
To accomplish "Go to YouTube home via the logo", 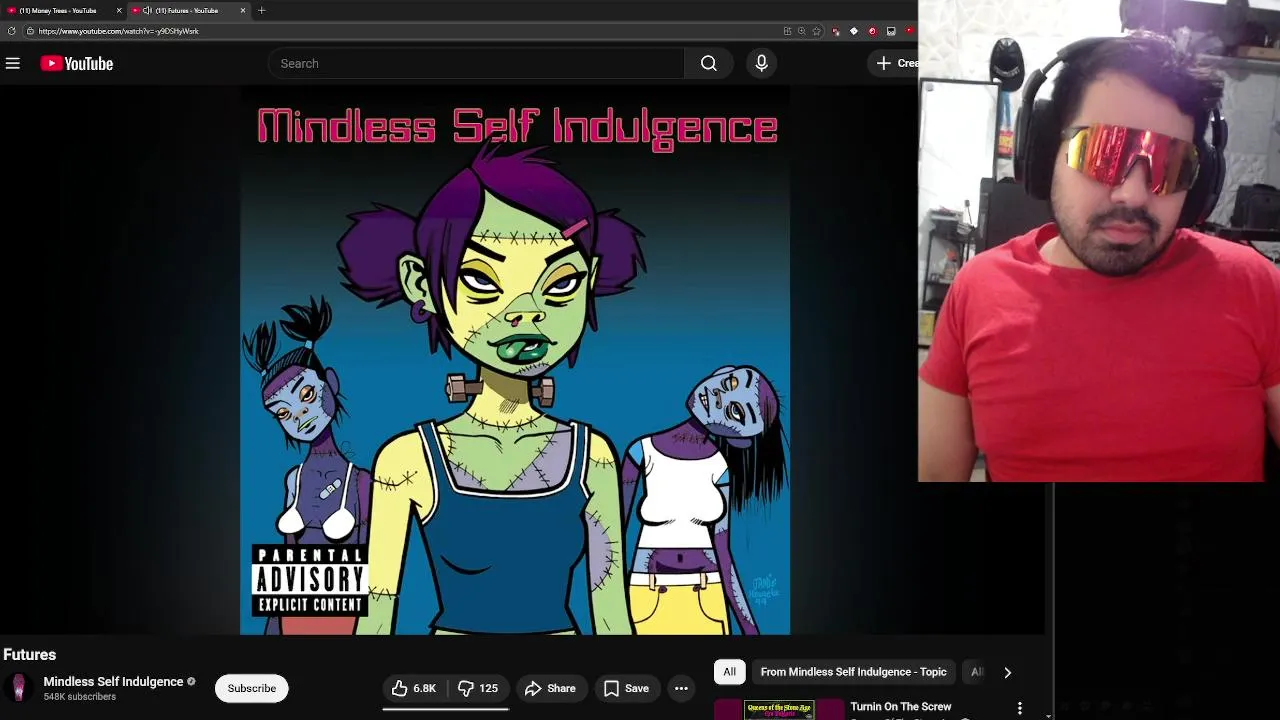I will [x=77, y=63].
